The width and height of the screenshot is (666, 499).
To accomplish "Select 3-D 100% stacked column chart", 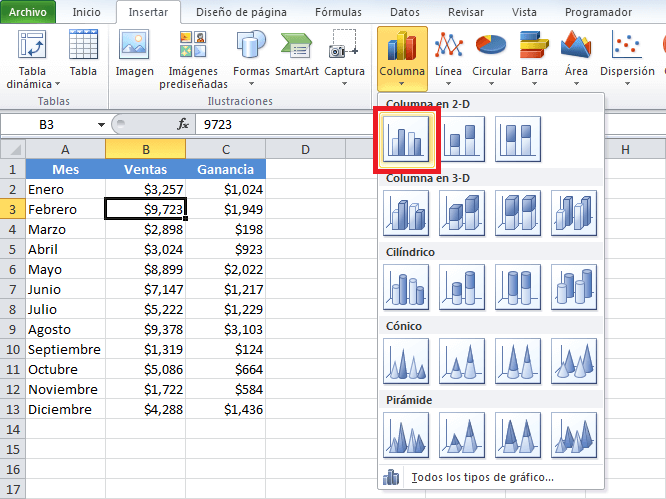I will (x=518, y=213).
